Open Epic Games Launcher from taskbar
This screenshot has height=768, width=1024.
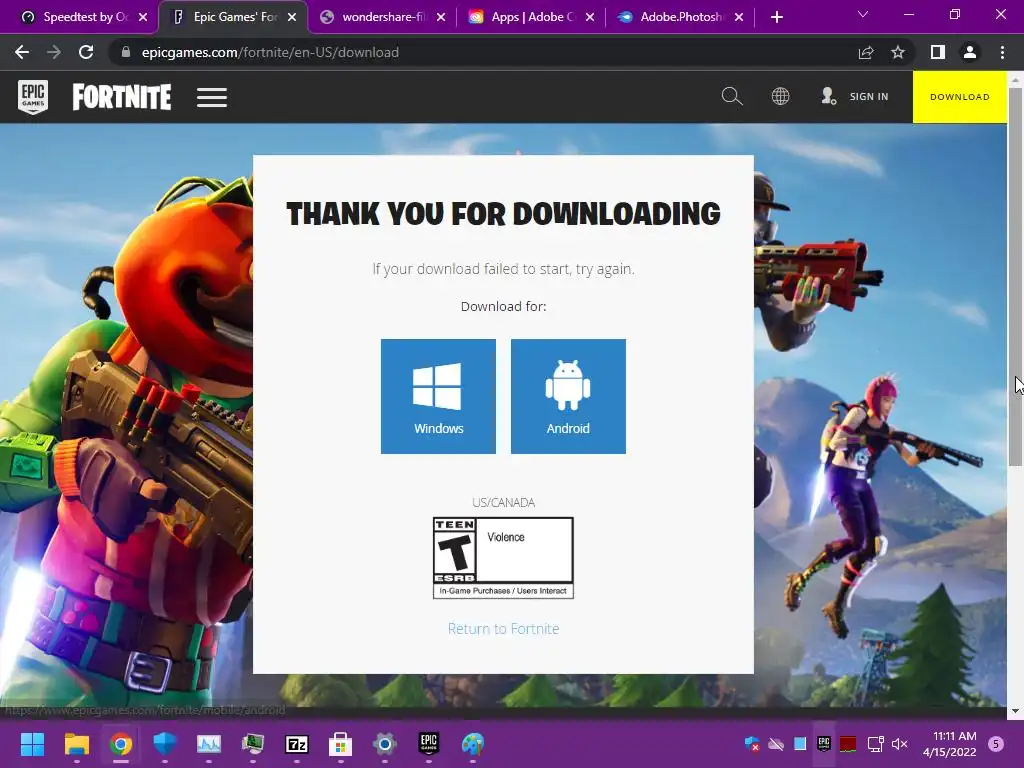(428, 744)
